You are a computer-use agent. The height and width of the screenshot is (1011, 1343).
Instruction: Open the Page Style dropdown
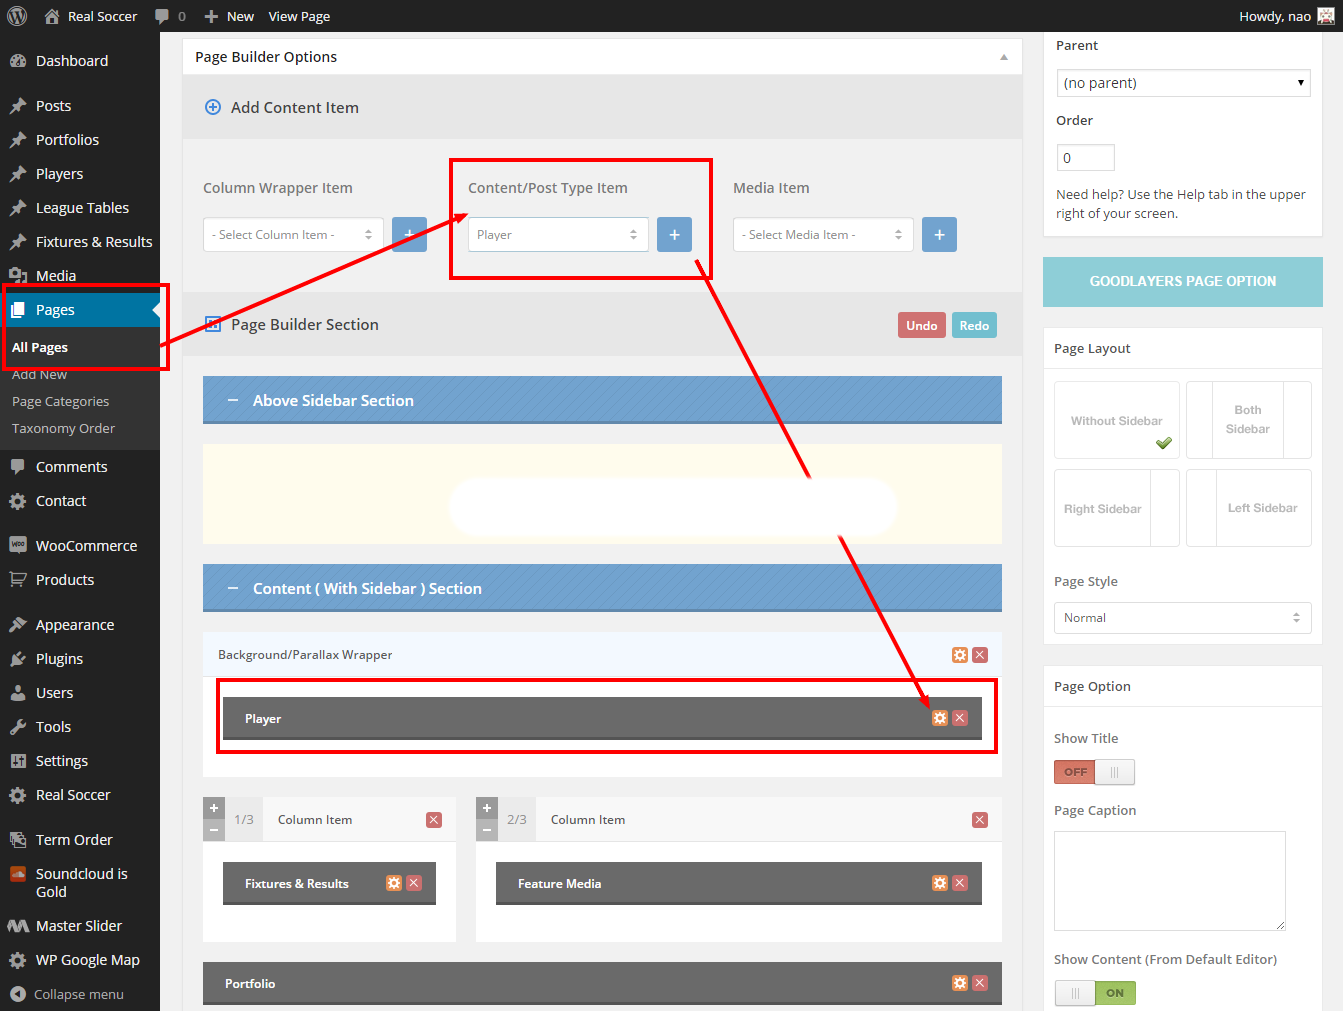point(1182,618)
